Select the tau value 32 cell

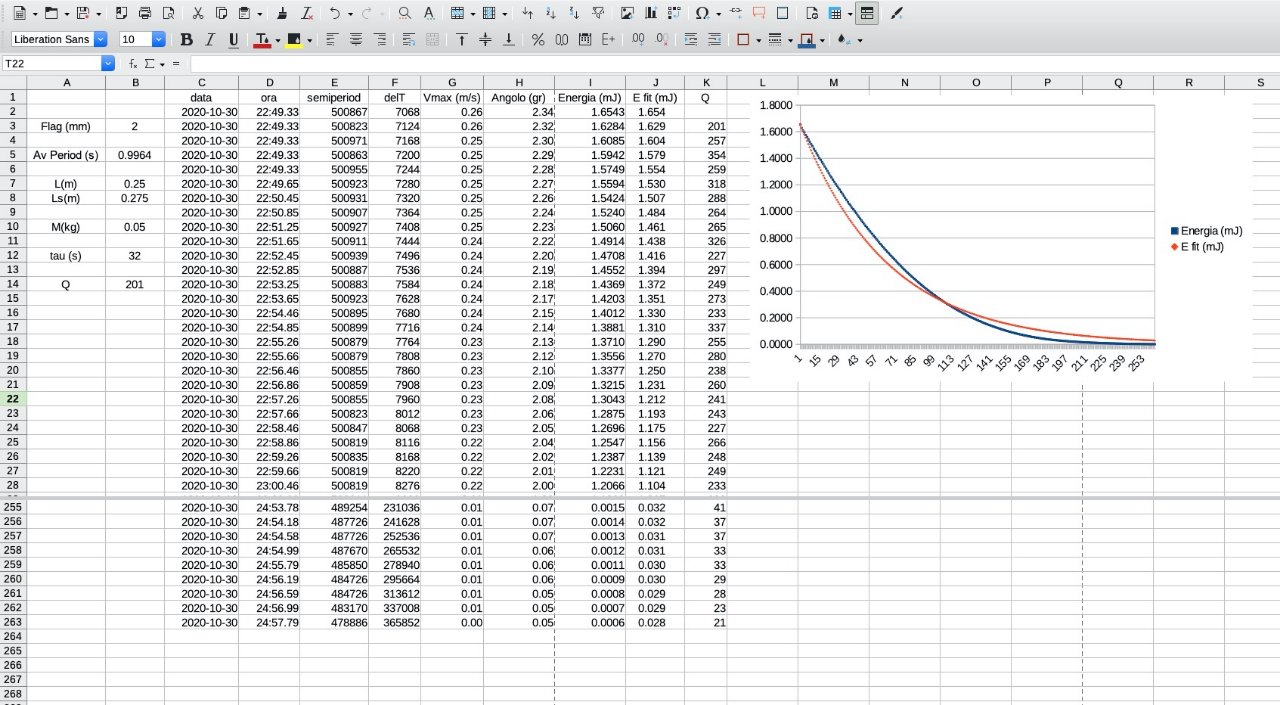(135, 256)
